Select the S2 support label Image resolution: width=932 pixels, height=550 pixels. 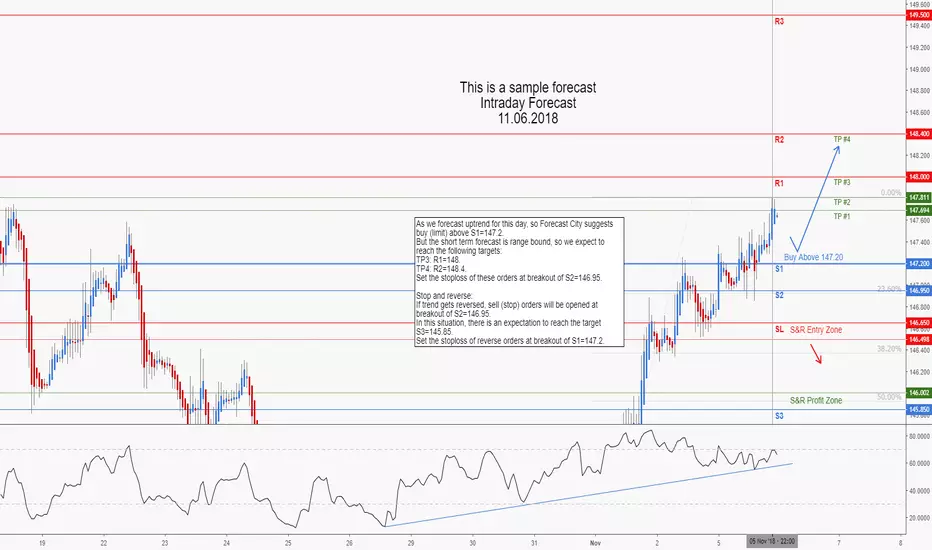click(x=779, y=295)
